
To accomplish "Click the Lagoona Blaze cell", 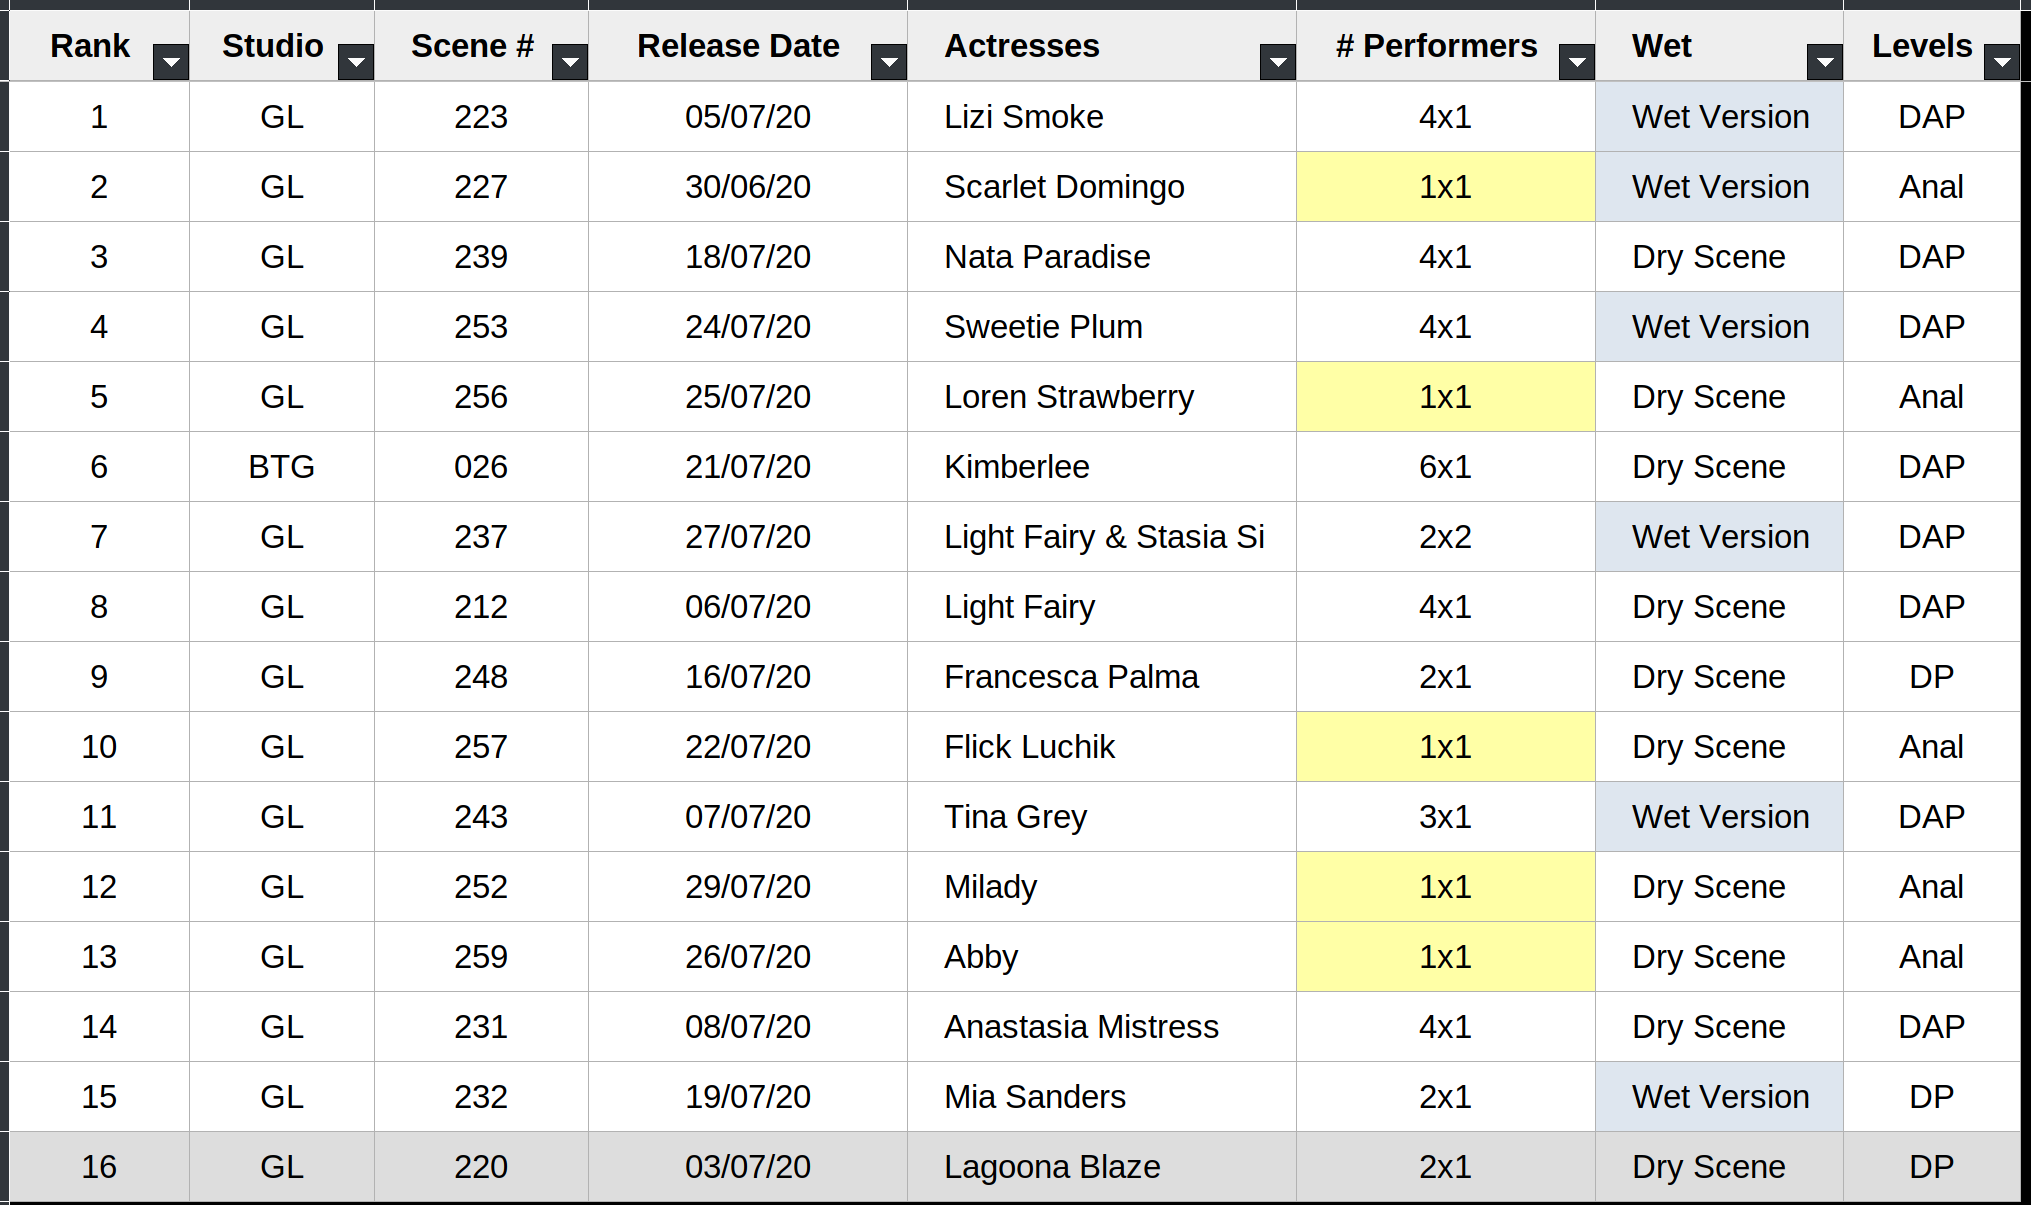I will [x=1052, y=1167].
